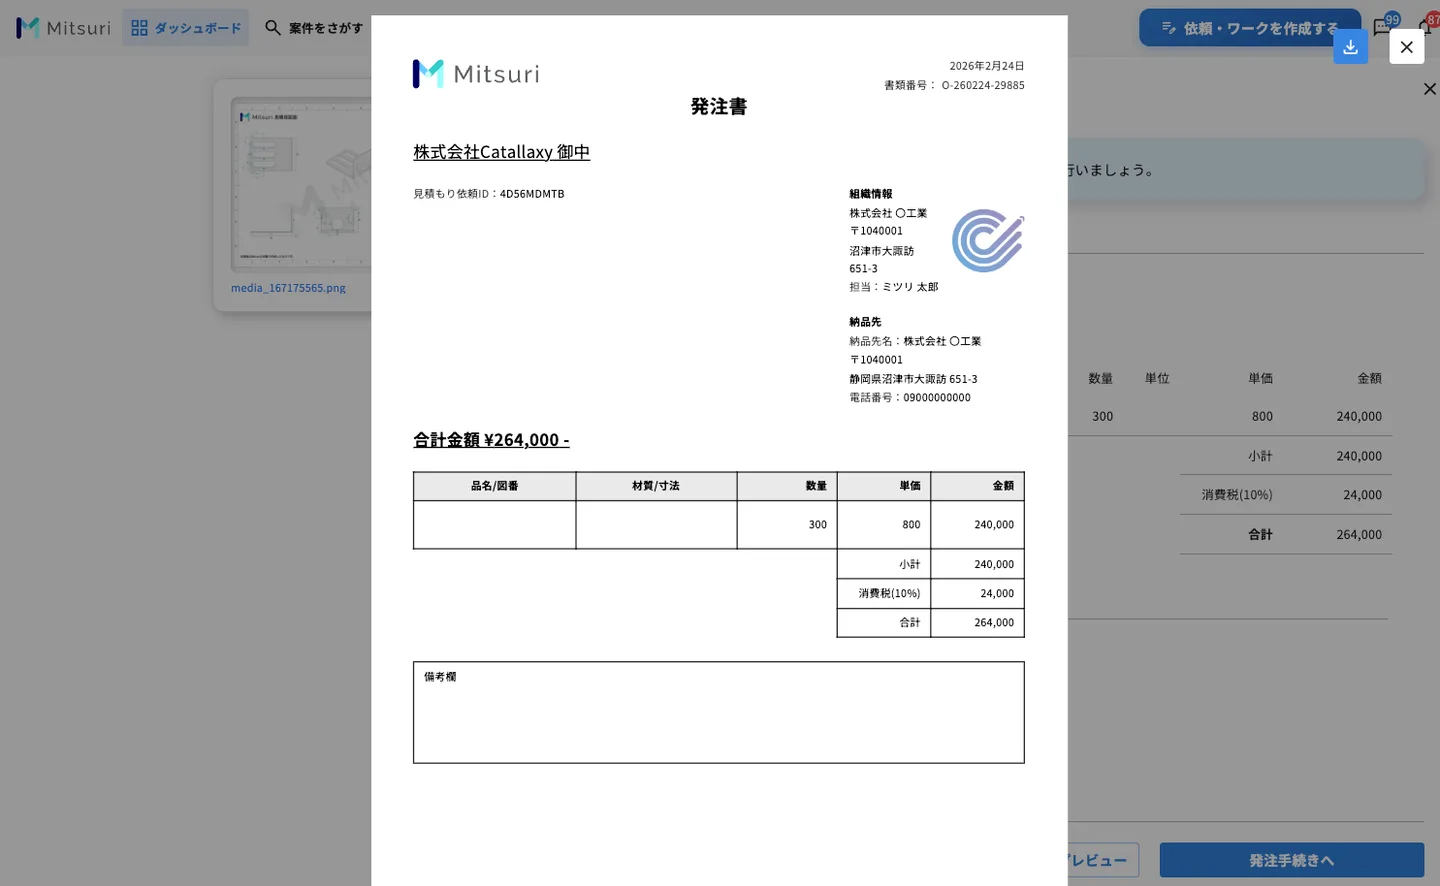Dismiss the side panel using the small X
This screenshot has width=1440, height=886.
coord(1430,89)
